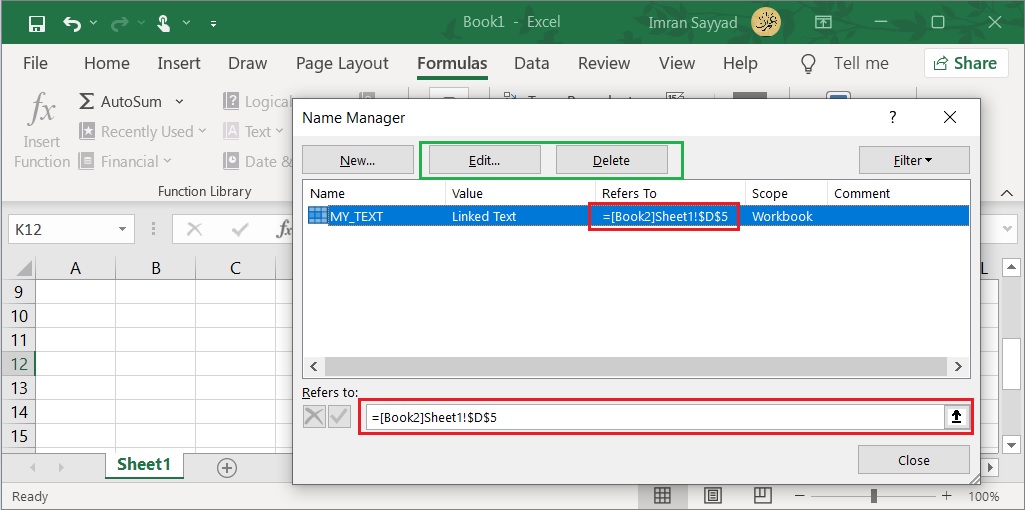Screen dimensions: 1025x510
Task: Open the Financial functions dropdown
Action: pyautogui.click(x=125, y=162)
